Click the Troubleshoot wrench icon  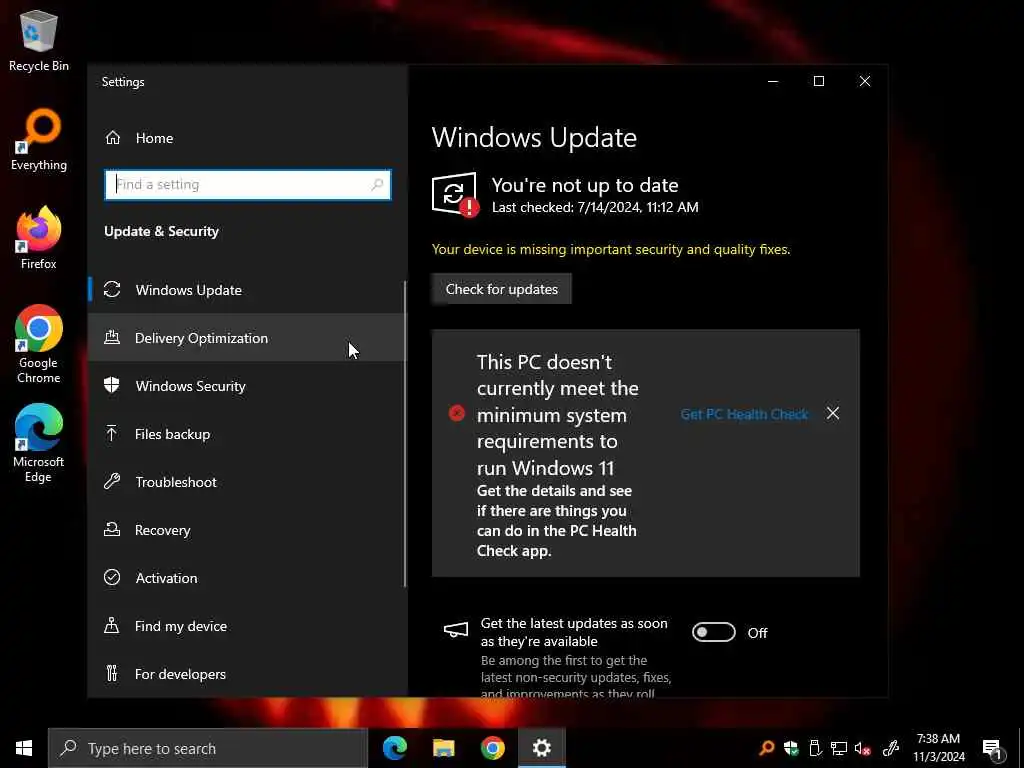112,481
